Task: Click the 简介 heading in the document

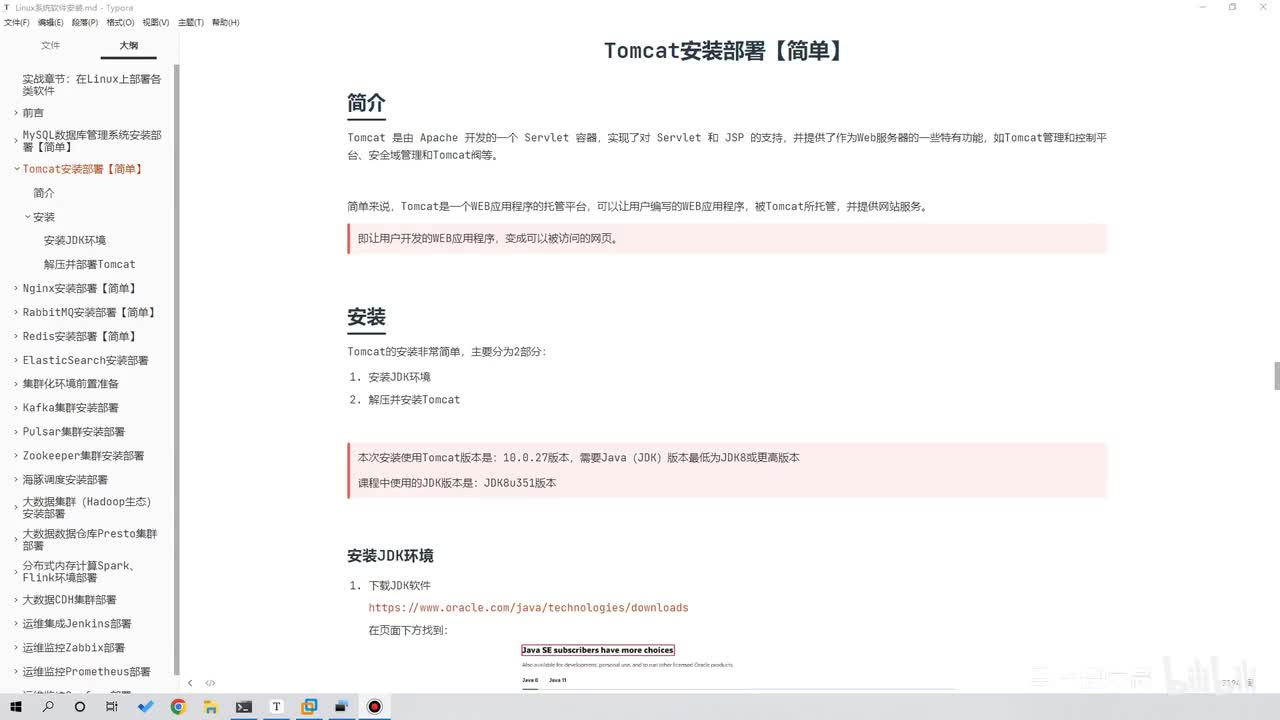Action: point(366,103)
